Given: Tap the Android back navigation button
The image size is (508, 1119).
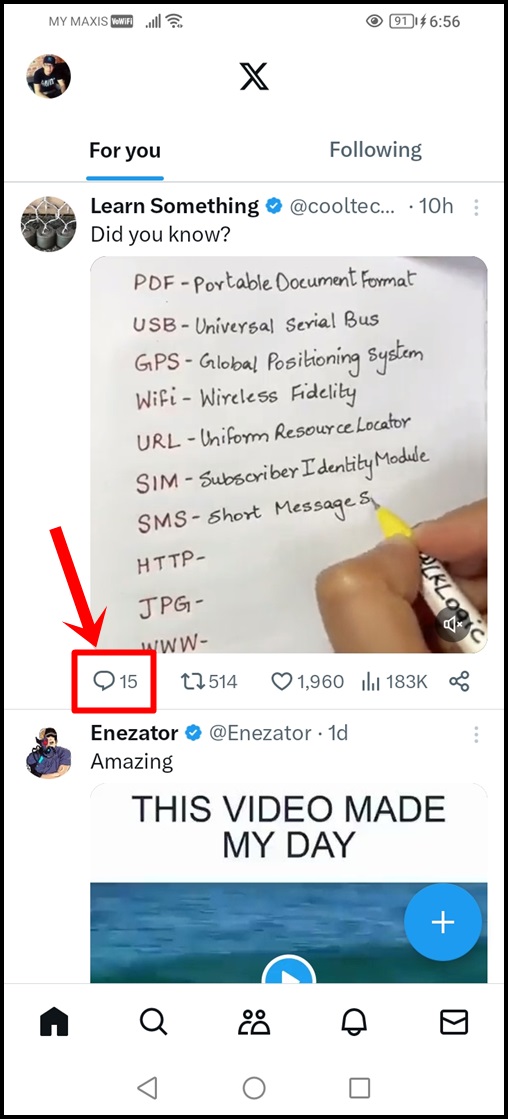Looking at the screenshot, I should tap(147, 1088).
